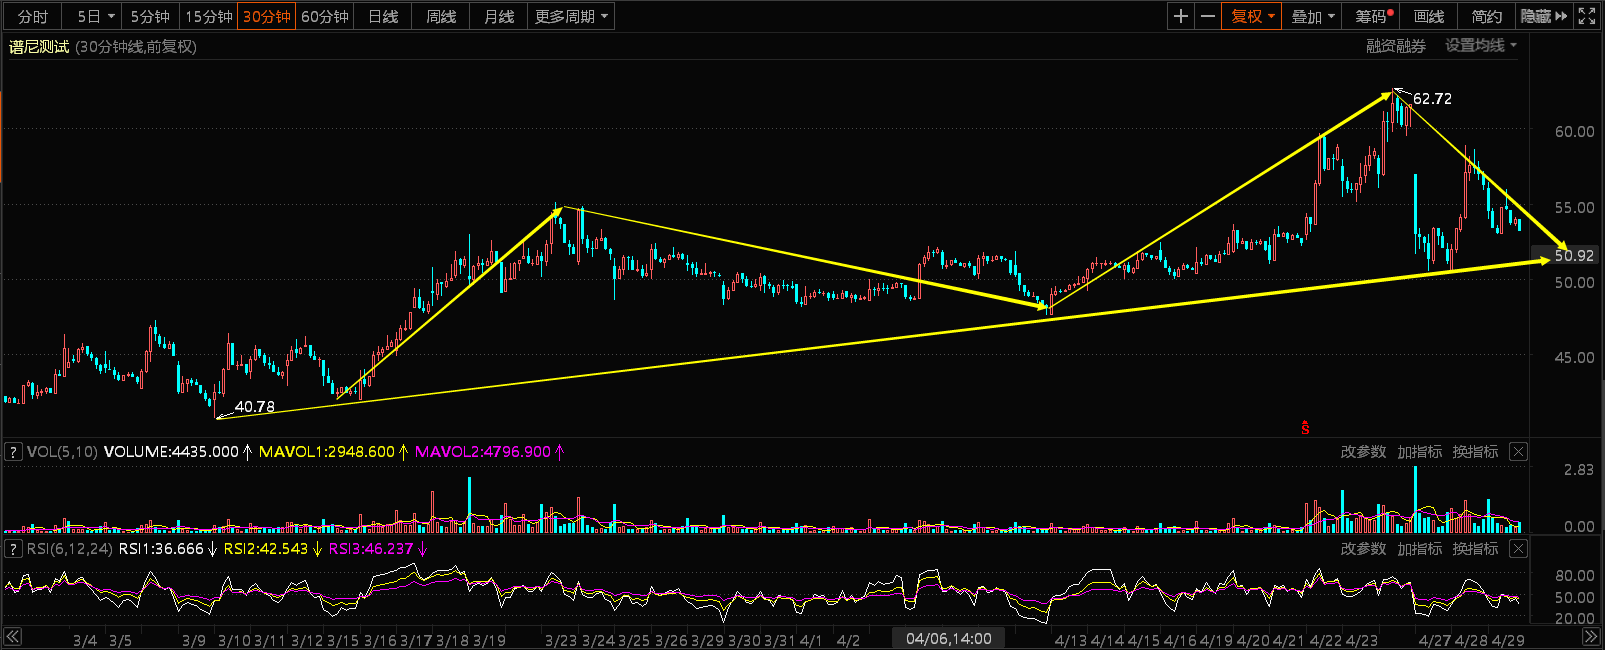Click 换指标 in RSI panel
Viewport: 1605px width, 650px height.
pos(1475,549)
